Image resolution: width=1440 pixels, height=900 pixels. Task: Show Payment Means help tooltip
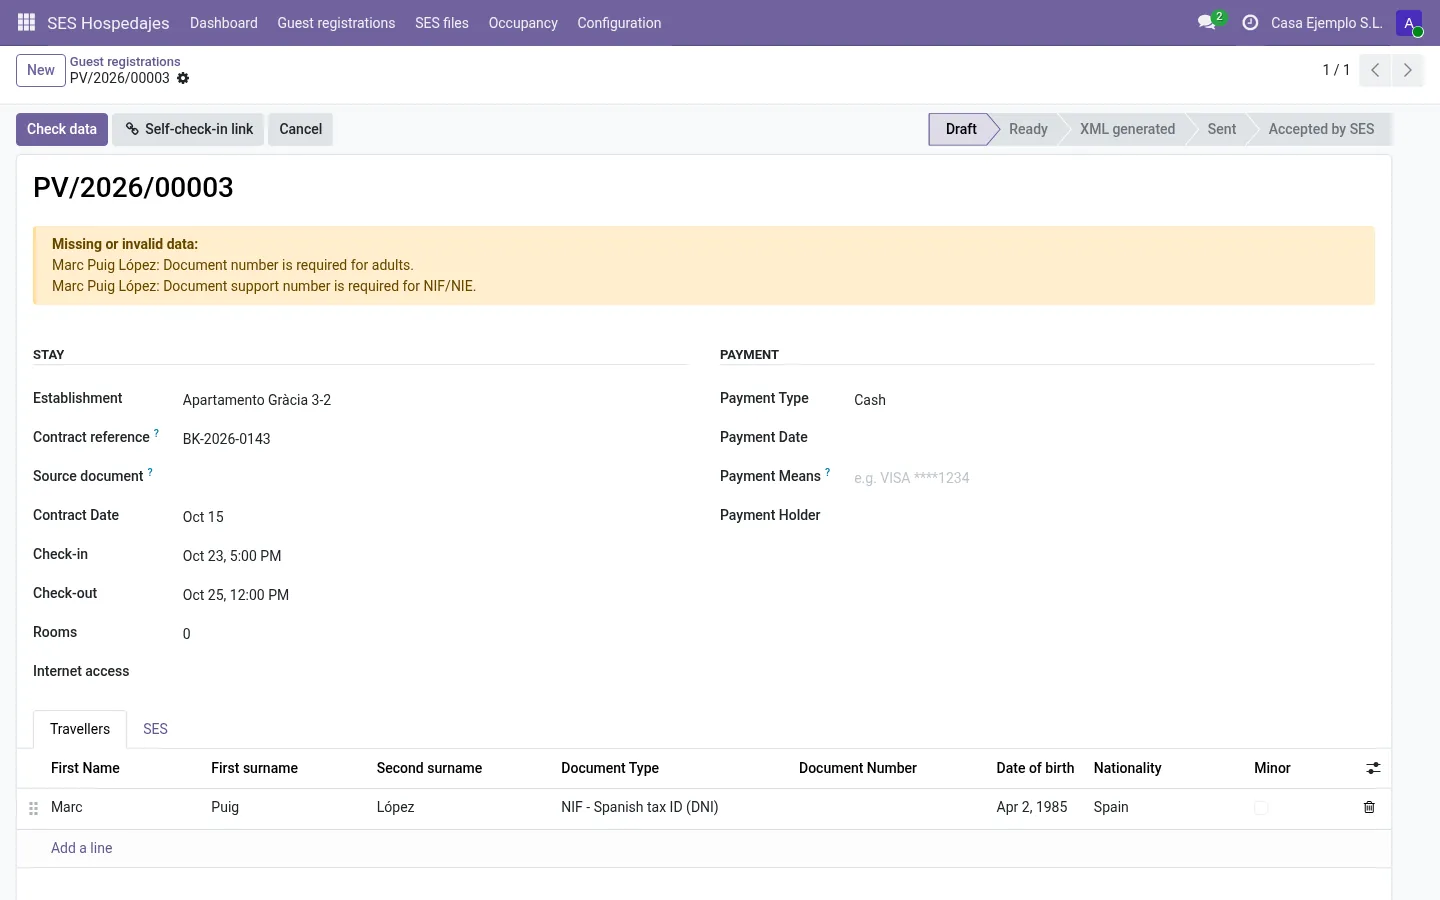827,472
